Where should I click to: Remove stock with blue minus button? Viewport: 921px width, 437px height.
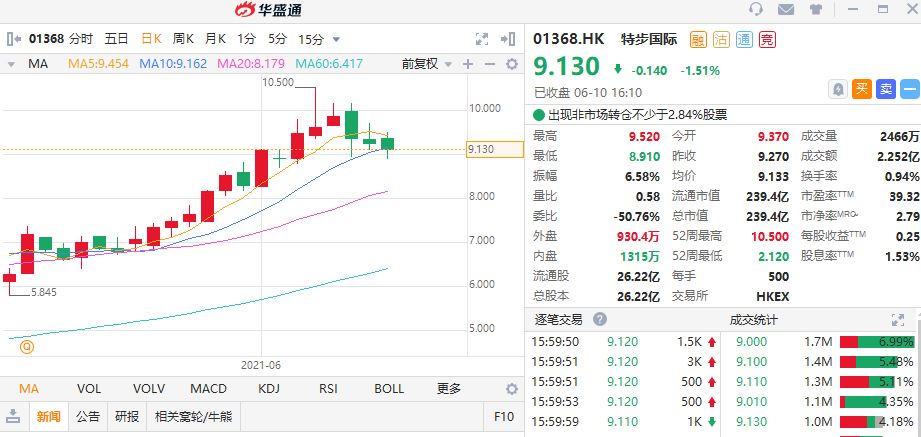910,89
